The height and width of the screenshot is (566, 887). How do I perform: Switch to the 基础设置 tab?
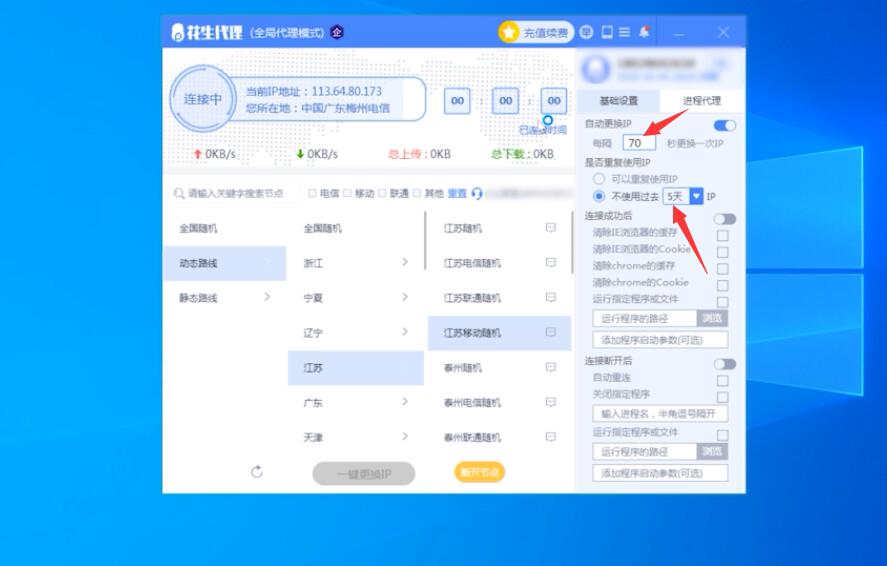pos(618,101)
